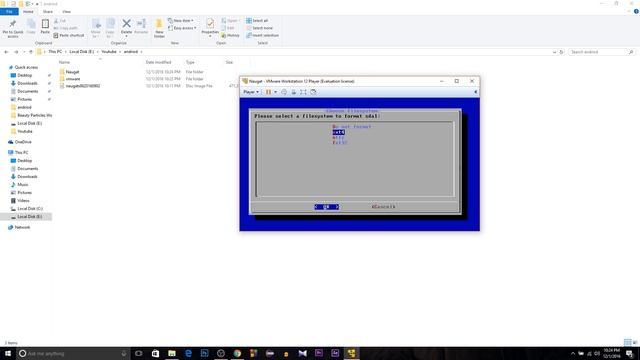640x360 pixels.
Task: Click Edit in ribbon Open group
Action: pos(228,28)
